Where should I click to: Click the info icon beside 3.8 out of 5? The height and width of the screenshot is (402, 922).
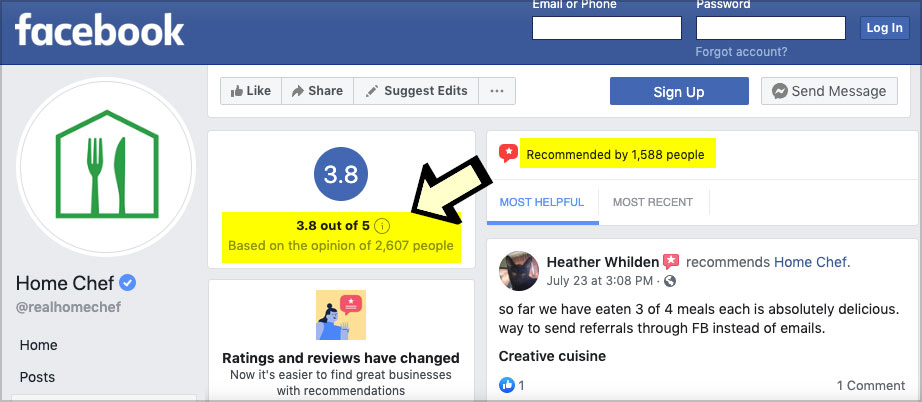click(x=382, y=226)
